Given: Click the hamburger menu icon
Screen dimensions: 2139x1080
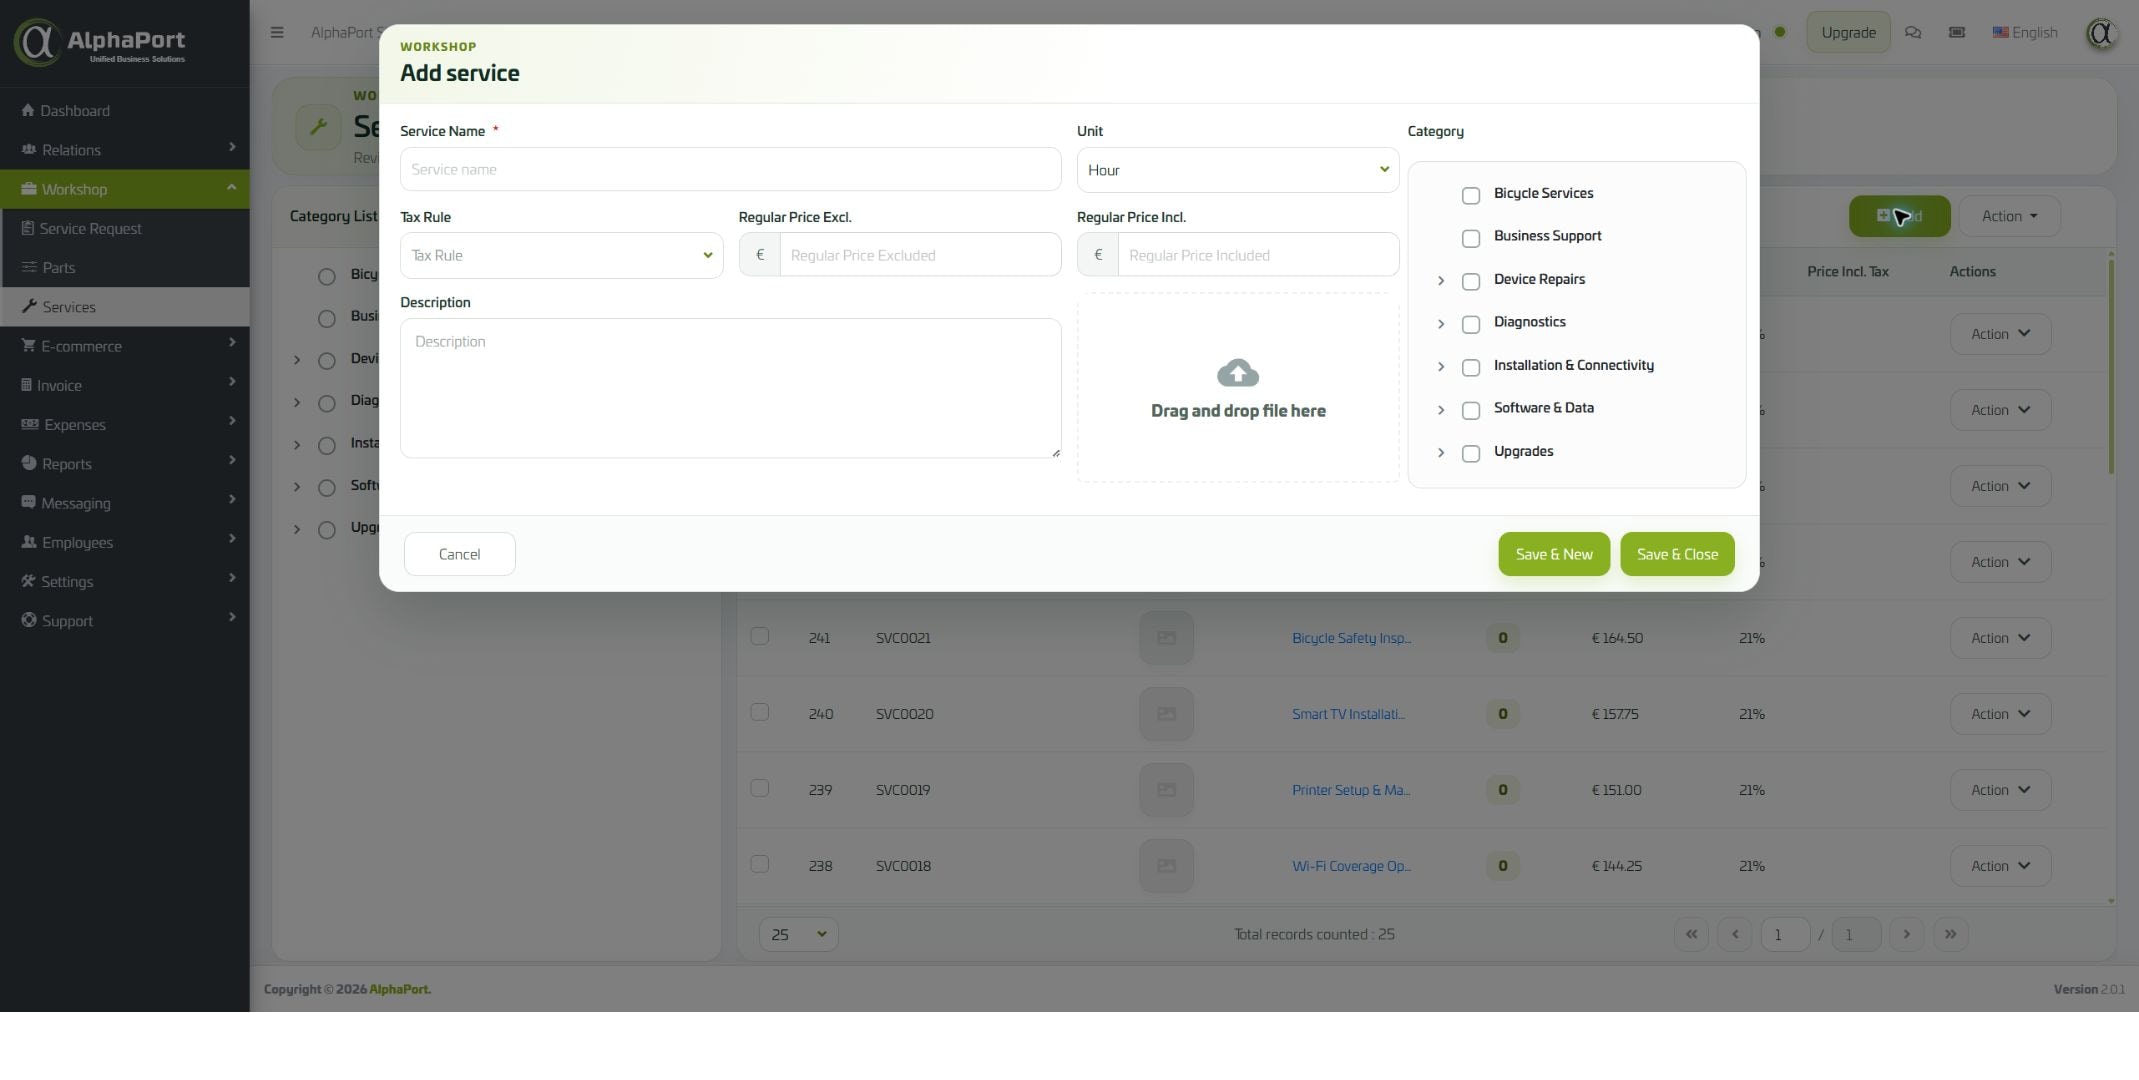Looking at the screenshot, I should pyautogui.click(x=277, y=32).
